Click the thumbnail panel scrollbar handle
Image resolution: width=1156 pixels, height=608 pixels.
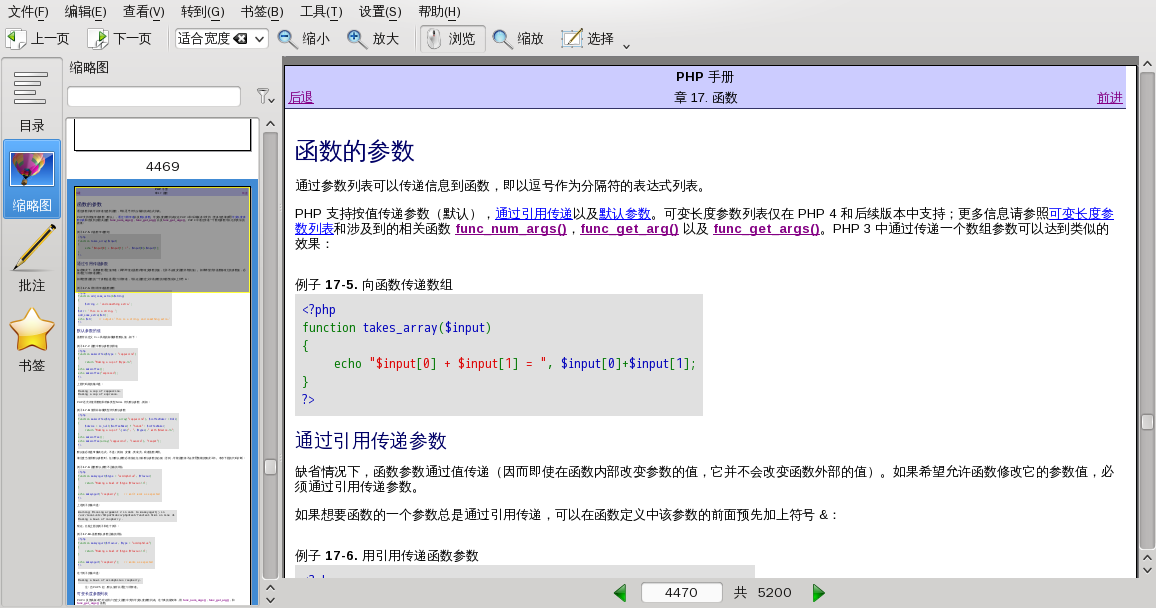coord(271,467)
